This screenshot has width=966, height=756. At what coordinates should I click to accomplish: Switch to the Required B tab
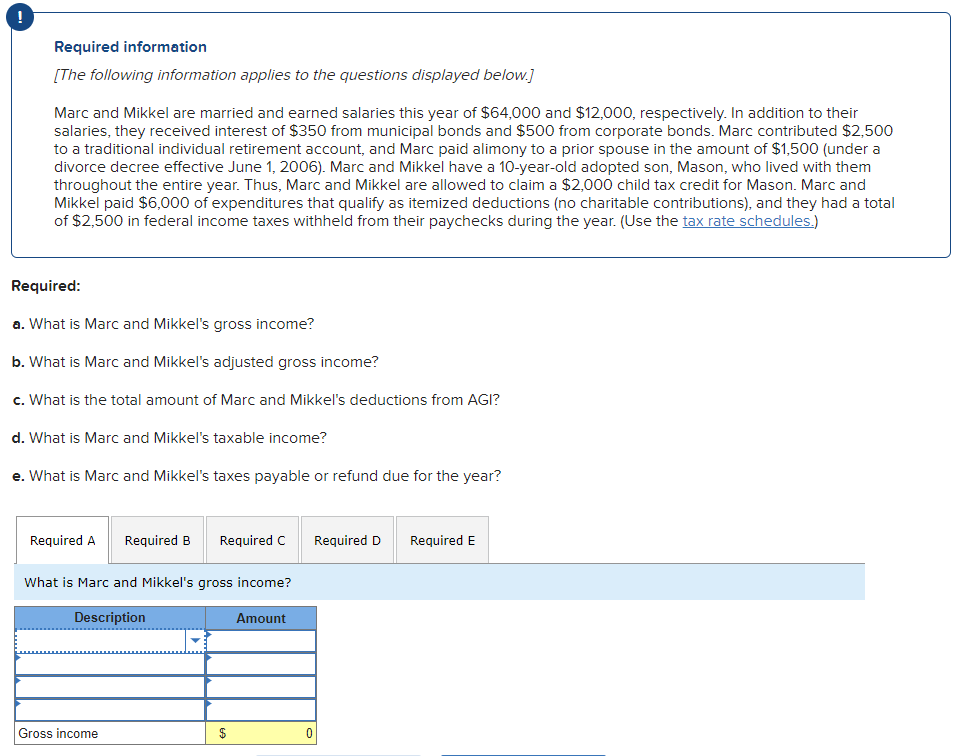157,540
